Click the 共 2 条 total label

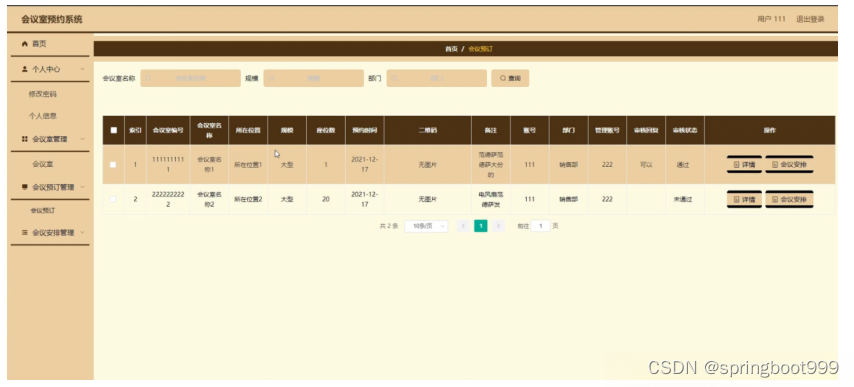point(389,226)
